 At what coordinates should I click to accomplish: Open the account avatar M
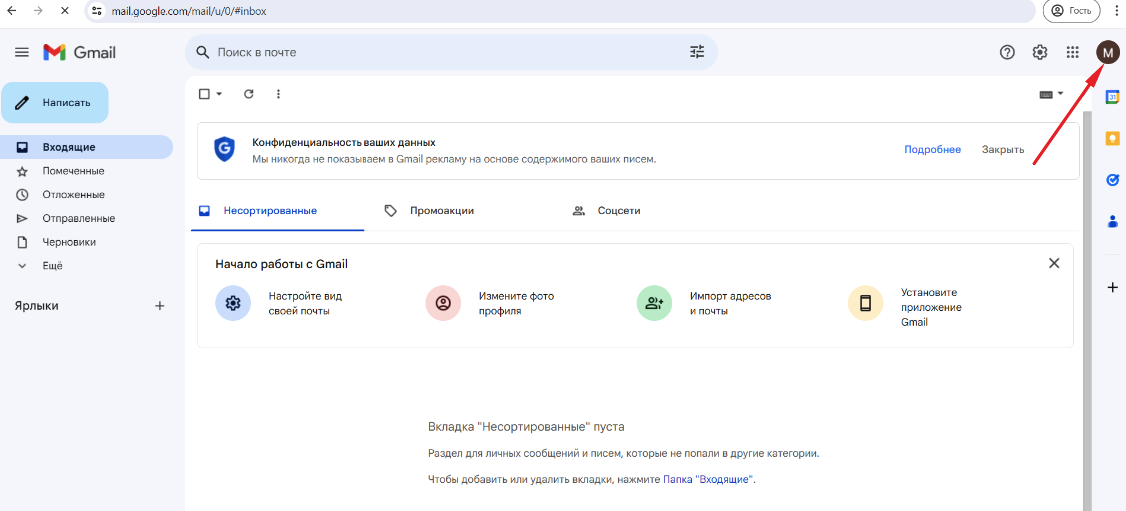point(1108,52)
